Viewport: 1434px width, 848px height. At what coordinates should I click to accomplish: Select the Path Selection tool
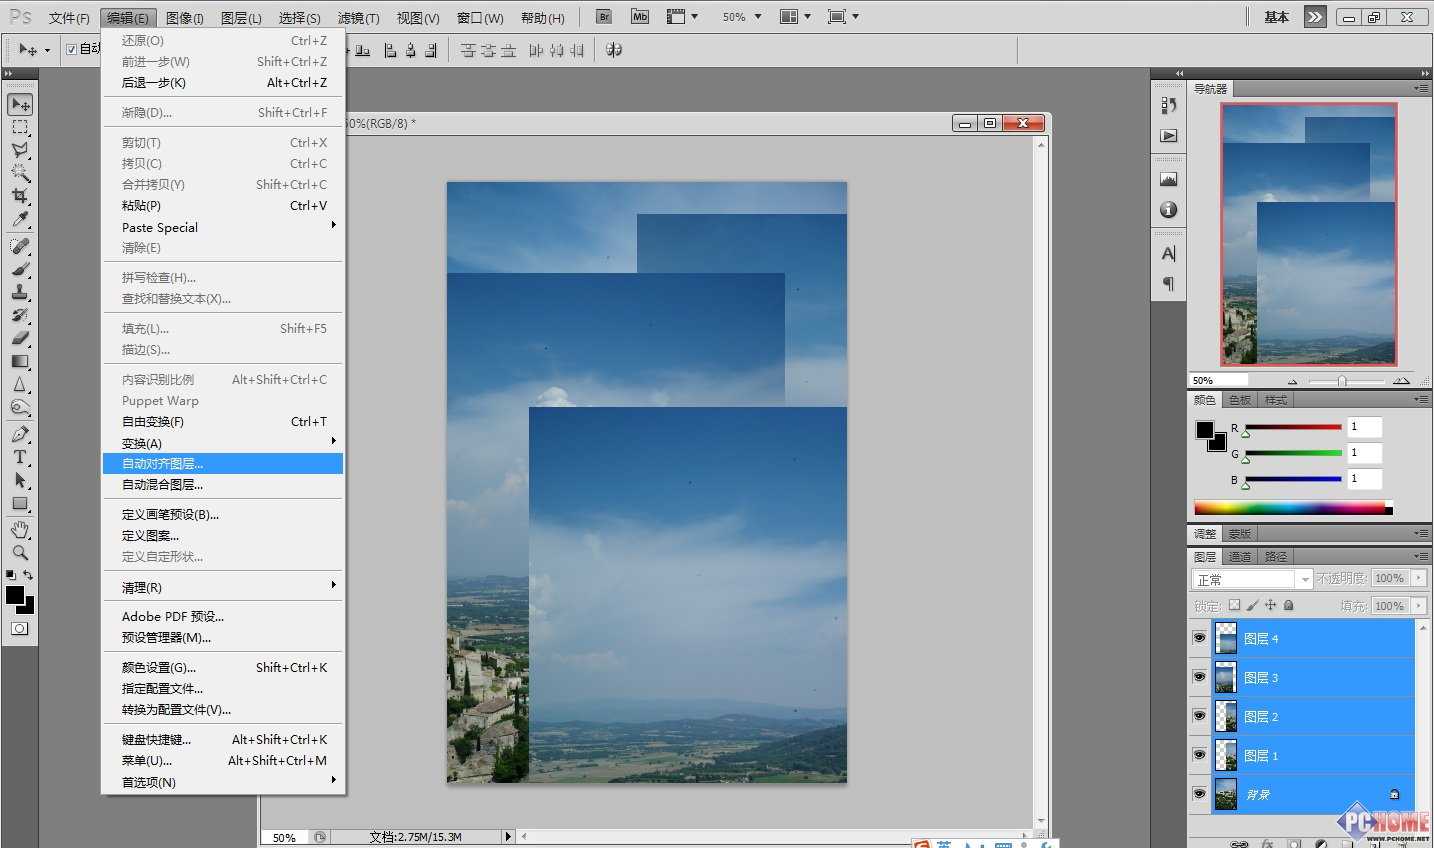click(x=20, y=480)
